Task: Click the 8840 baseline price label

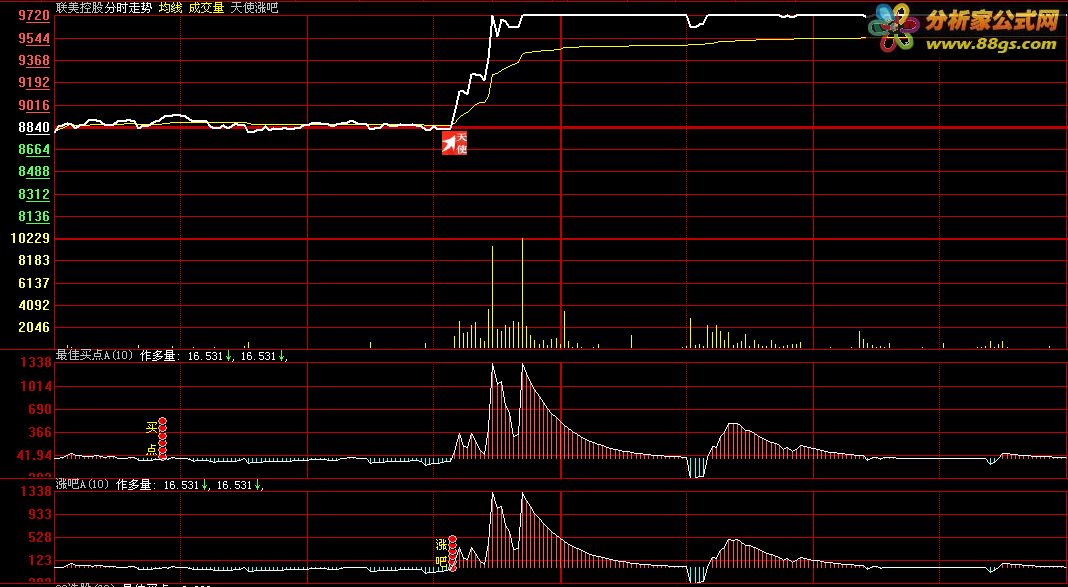Action: [33, 127]
